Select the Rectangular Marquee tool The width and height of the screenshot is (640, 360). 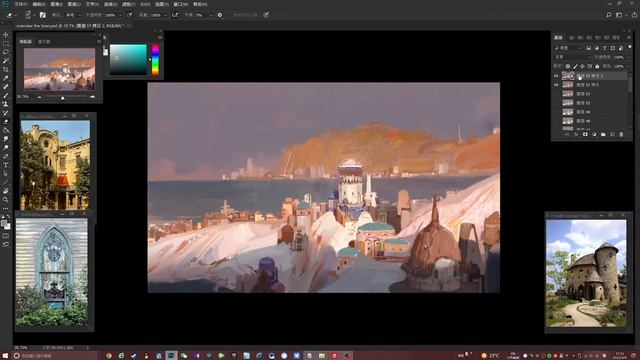pos(6,43)
